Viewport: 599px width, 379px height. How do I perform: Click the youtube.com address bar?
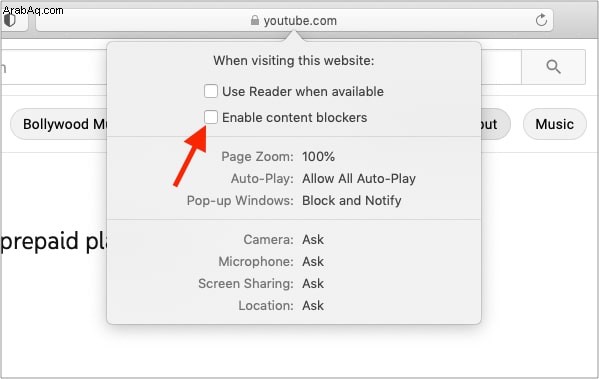pyautogui.click(x=294, y=20)
